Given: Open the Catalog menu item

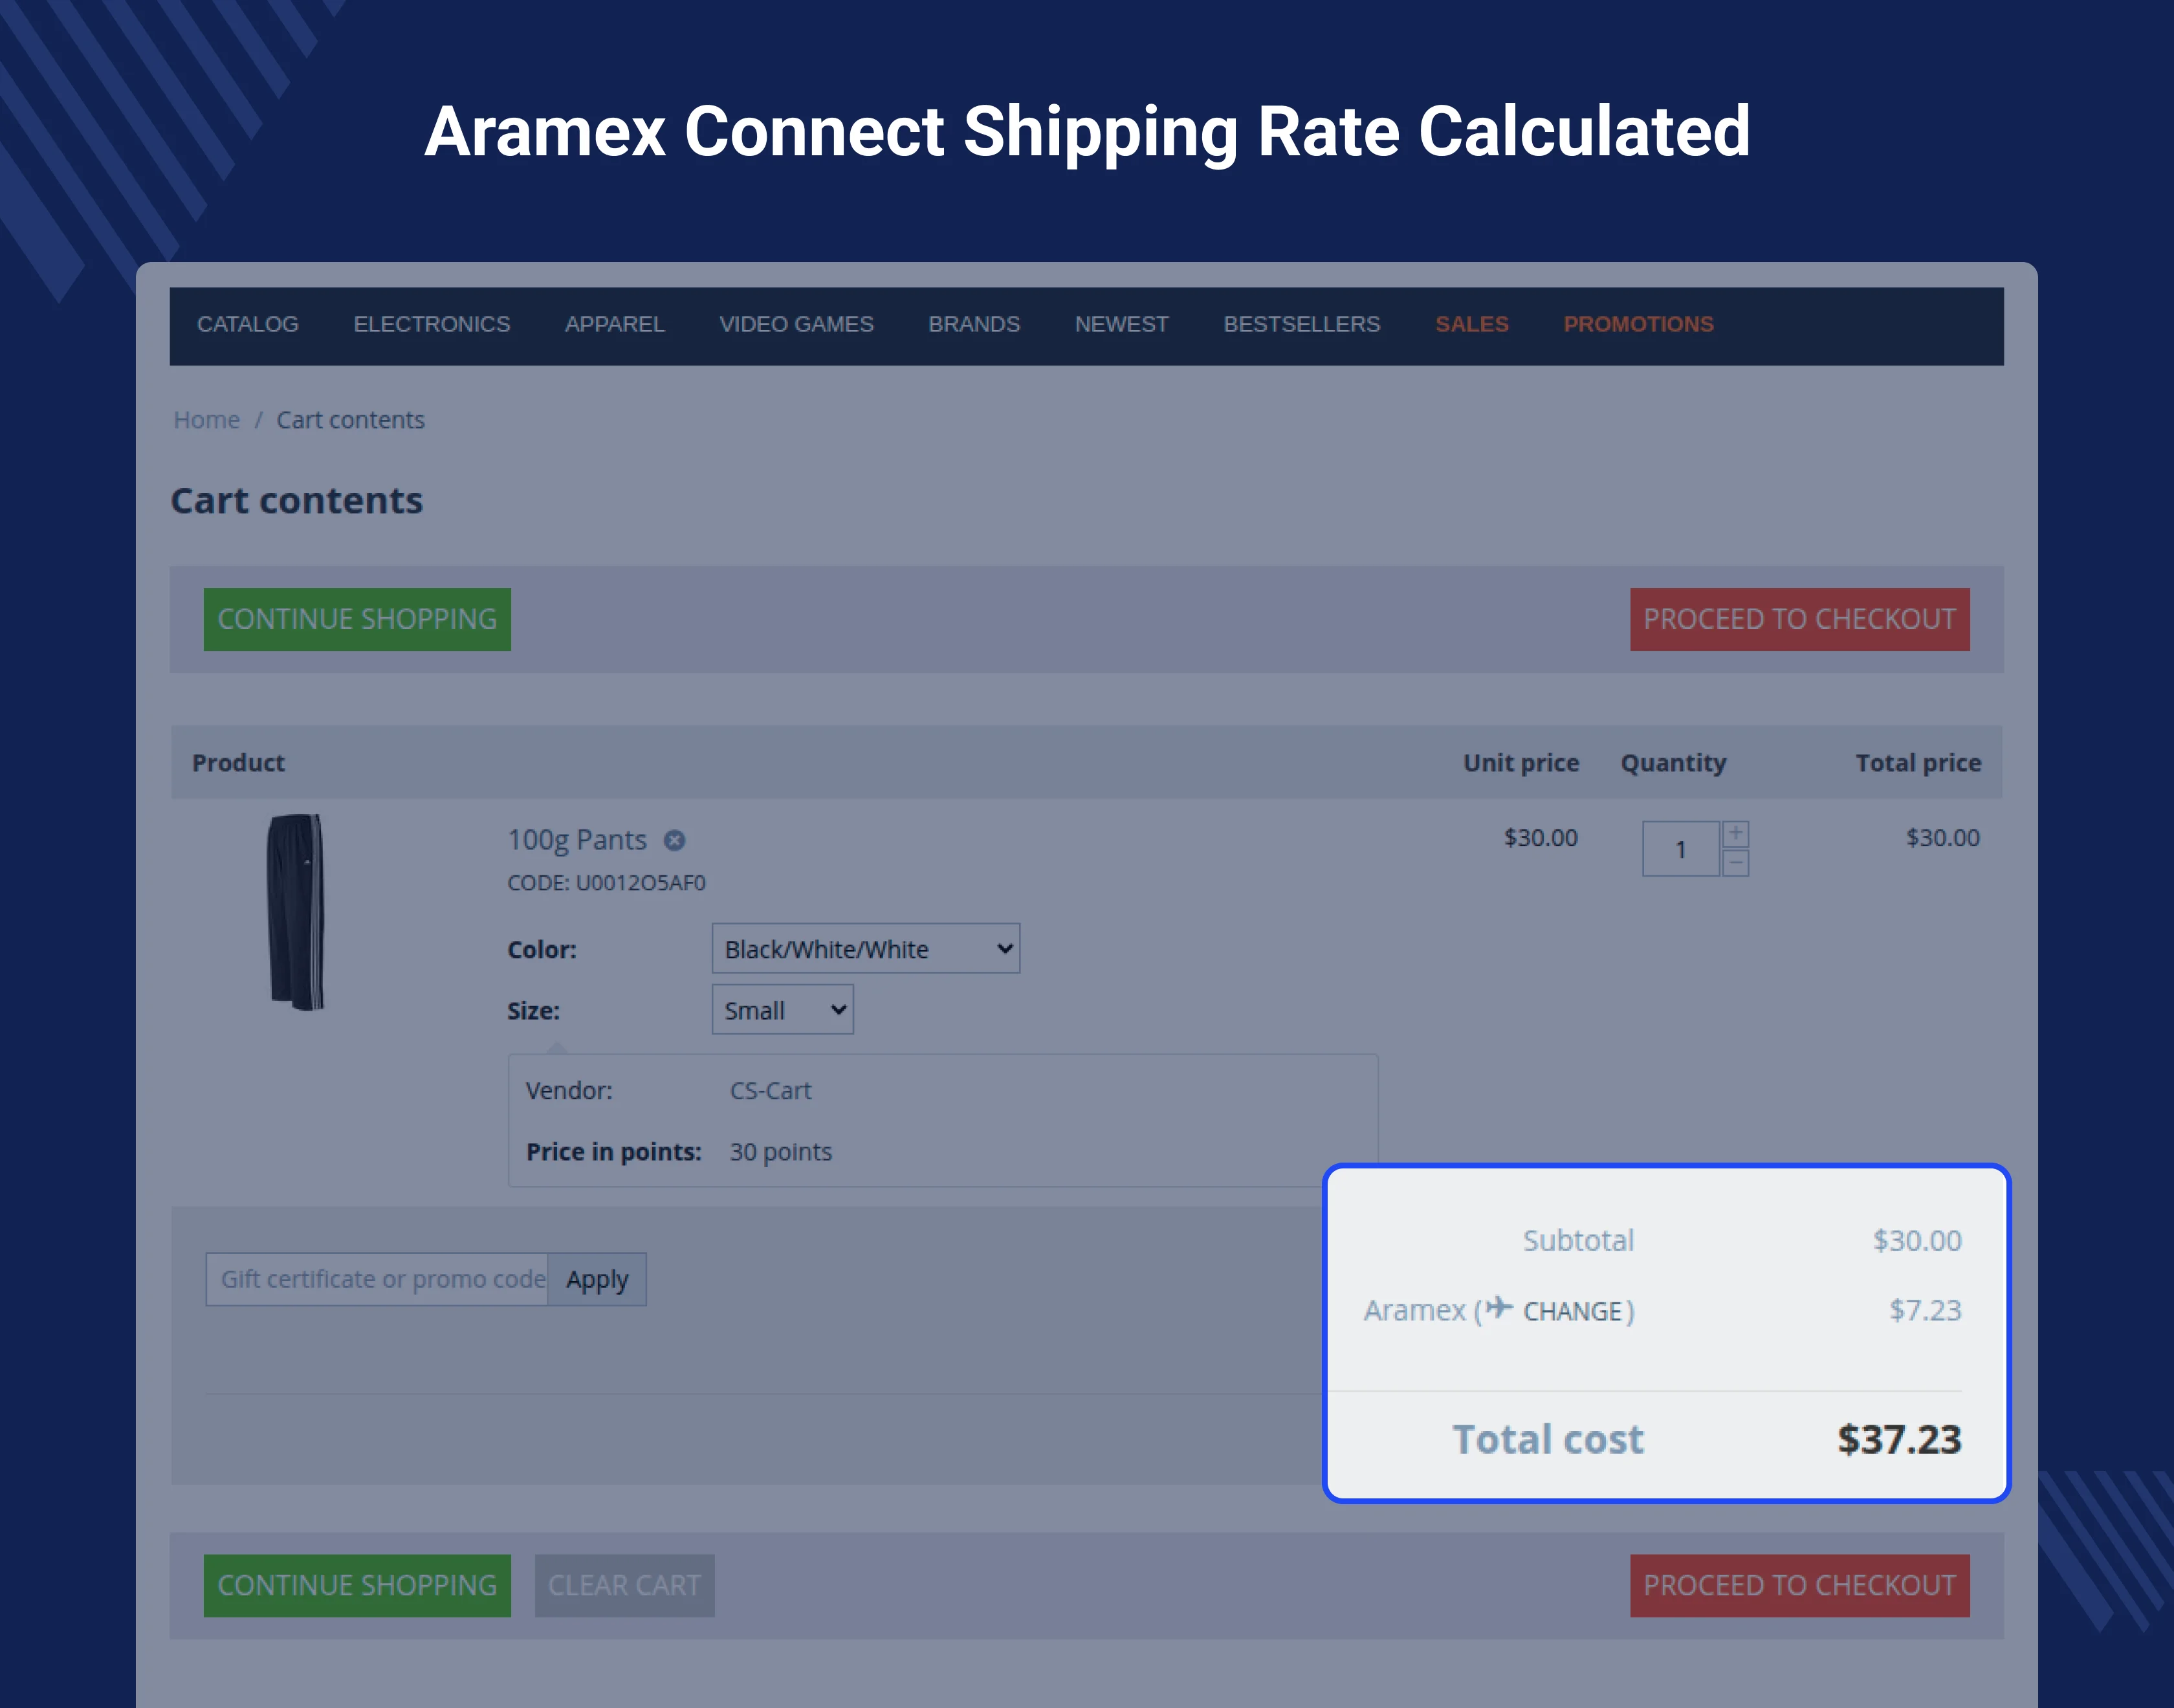Looking at the screenshot, I should click(248, 325).
